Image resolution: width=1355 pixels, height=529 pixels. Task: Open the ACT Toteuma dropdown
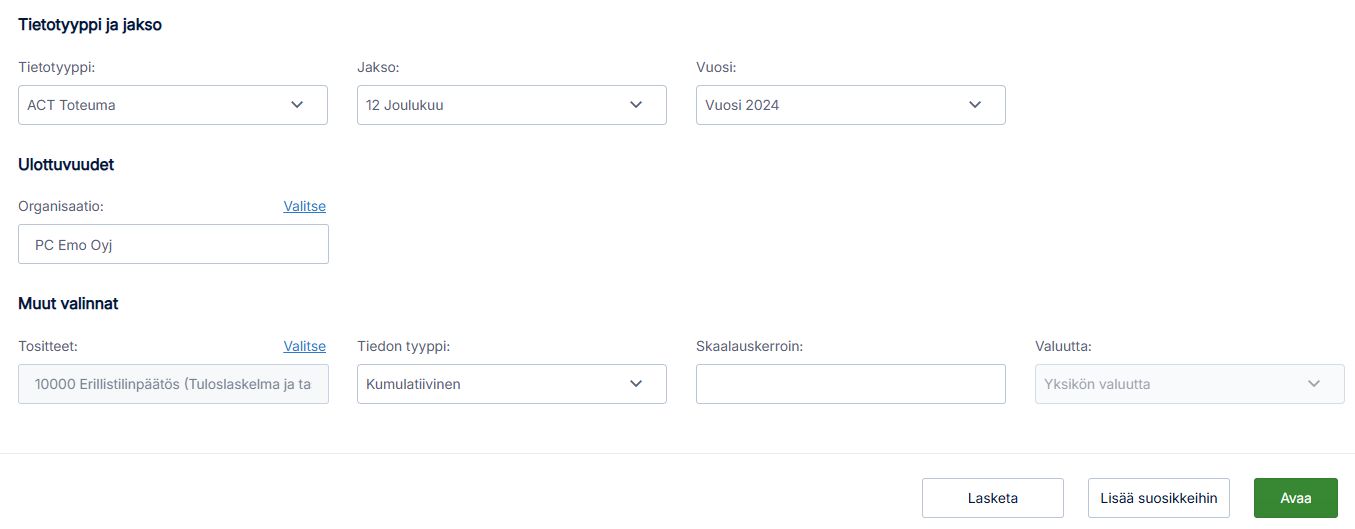(173, 105)
